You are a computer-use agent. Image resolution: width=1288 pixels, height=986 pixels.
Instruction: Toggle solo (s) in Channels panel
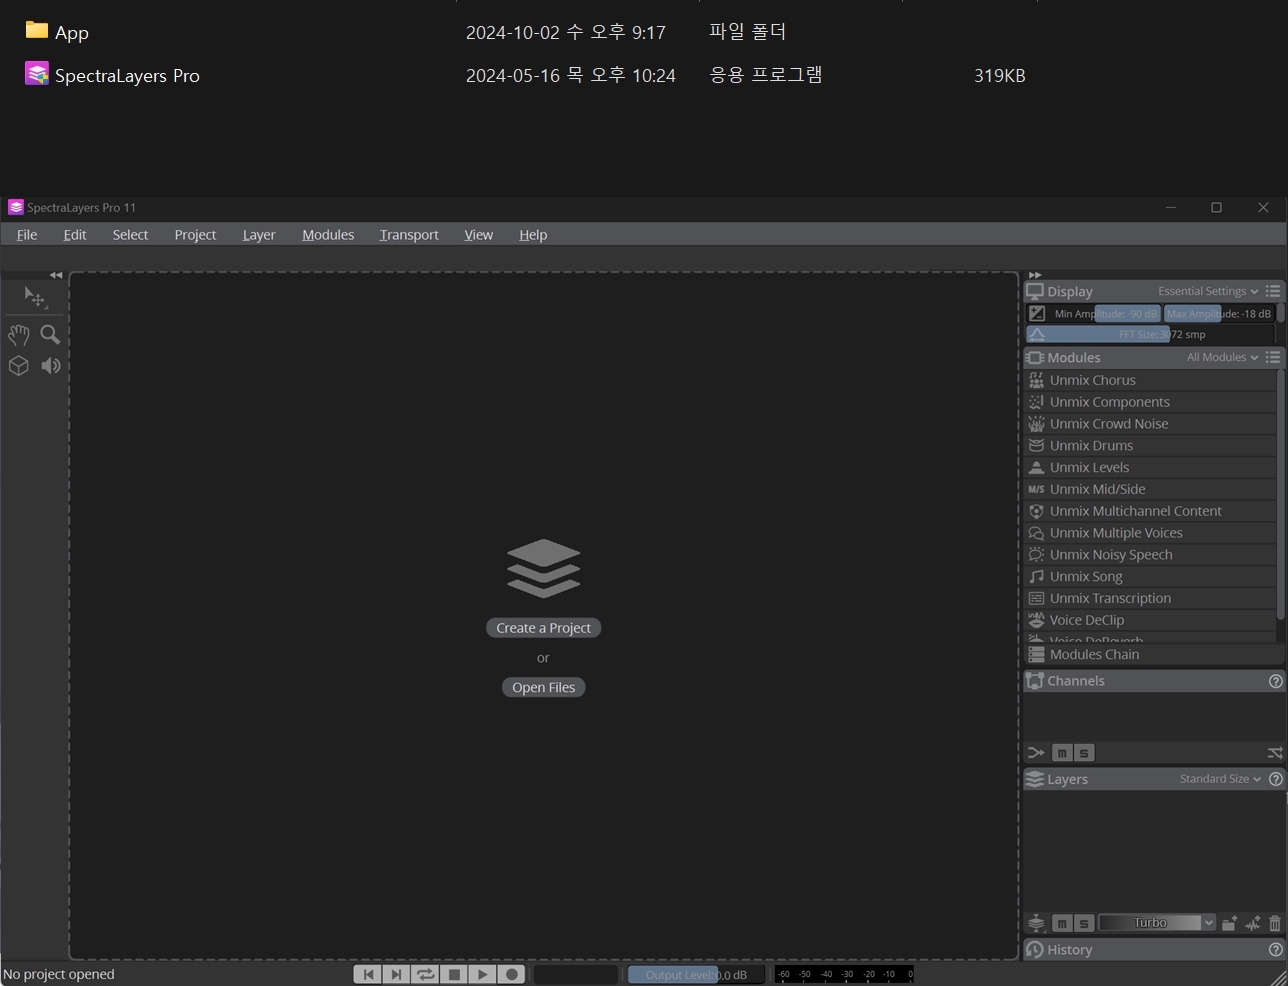1083,753
